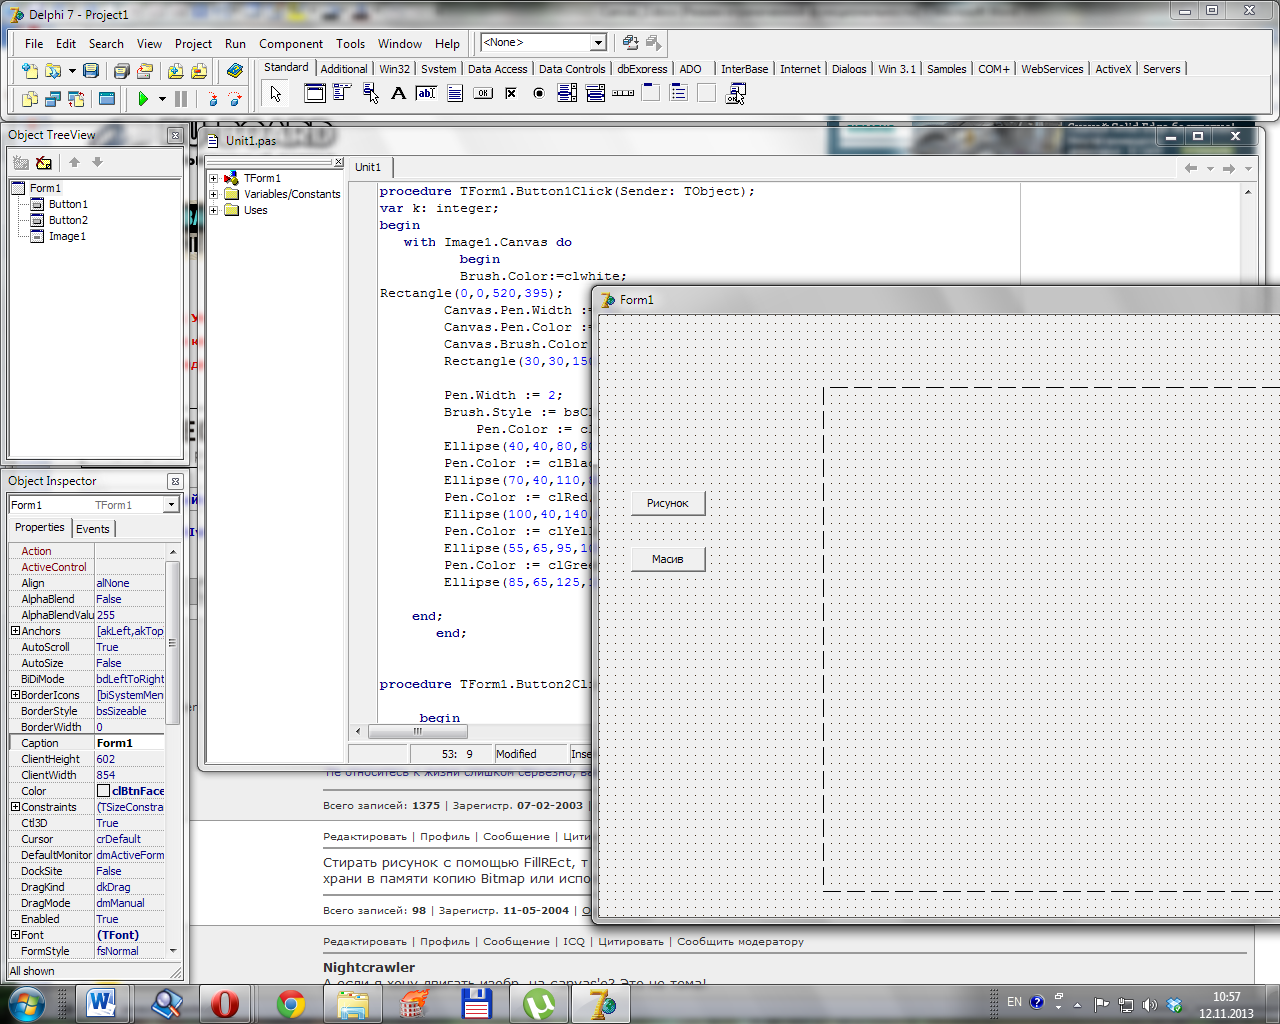
Task: Click Toggle Form/Unit toolbar icon
Action: coord(76,99)
